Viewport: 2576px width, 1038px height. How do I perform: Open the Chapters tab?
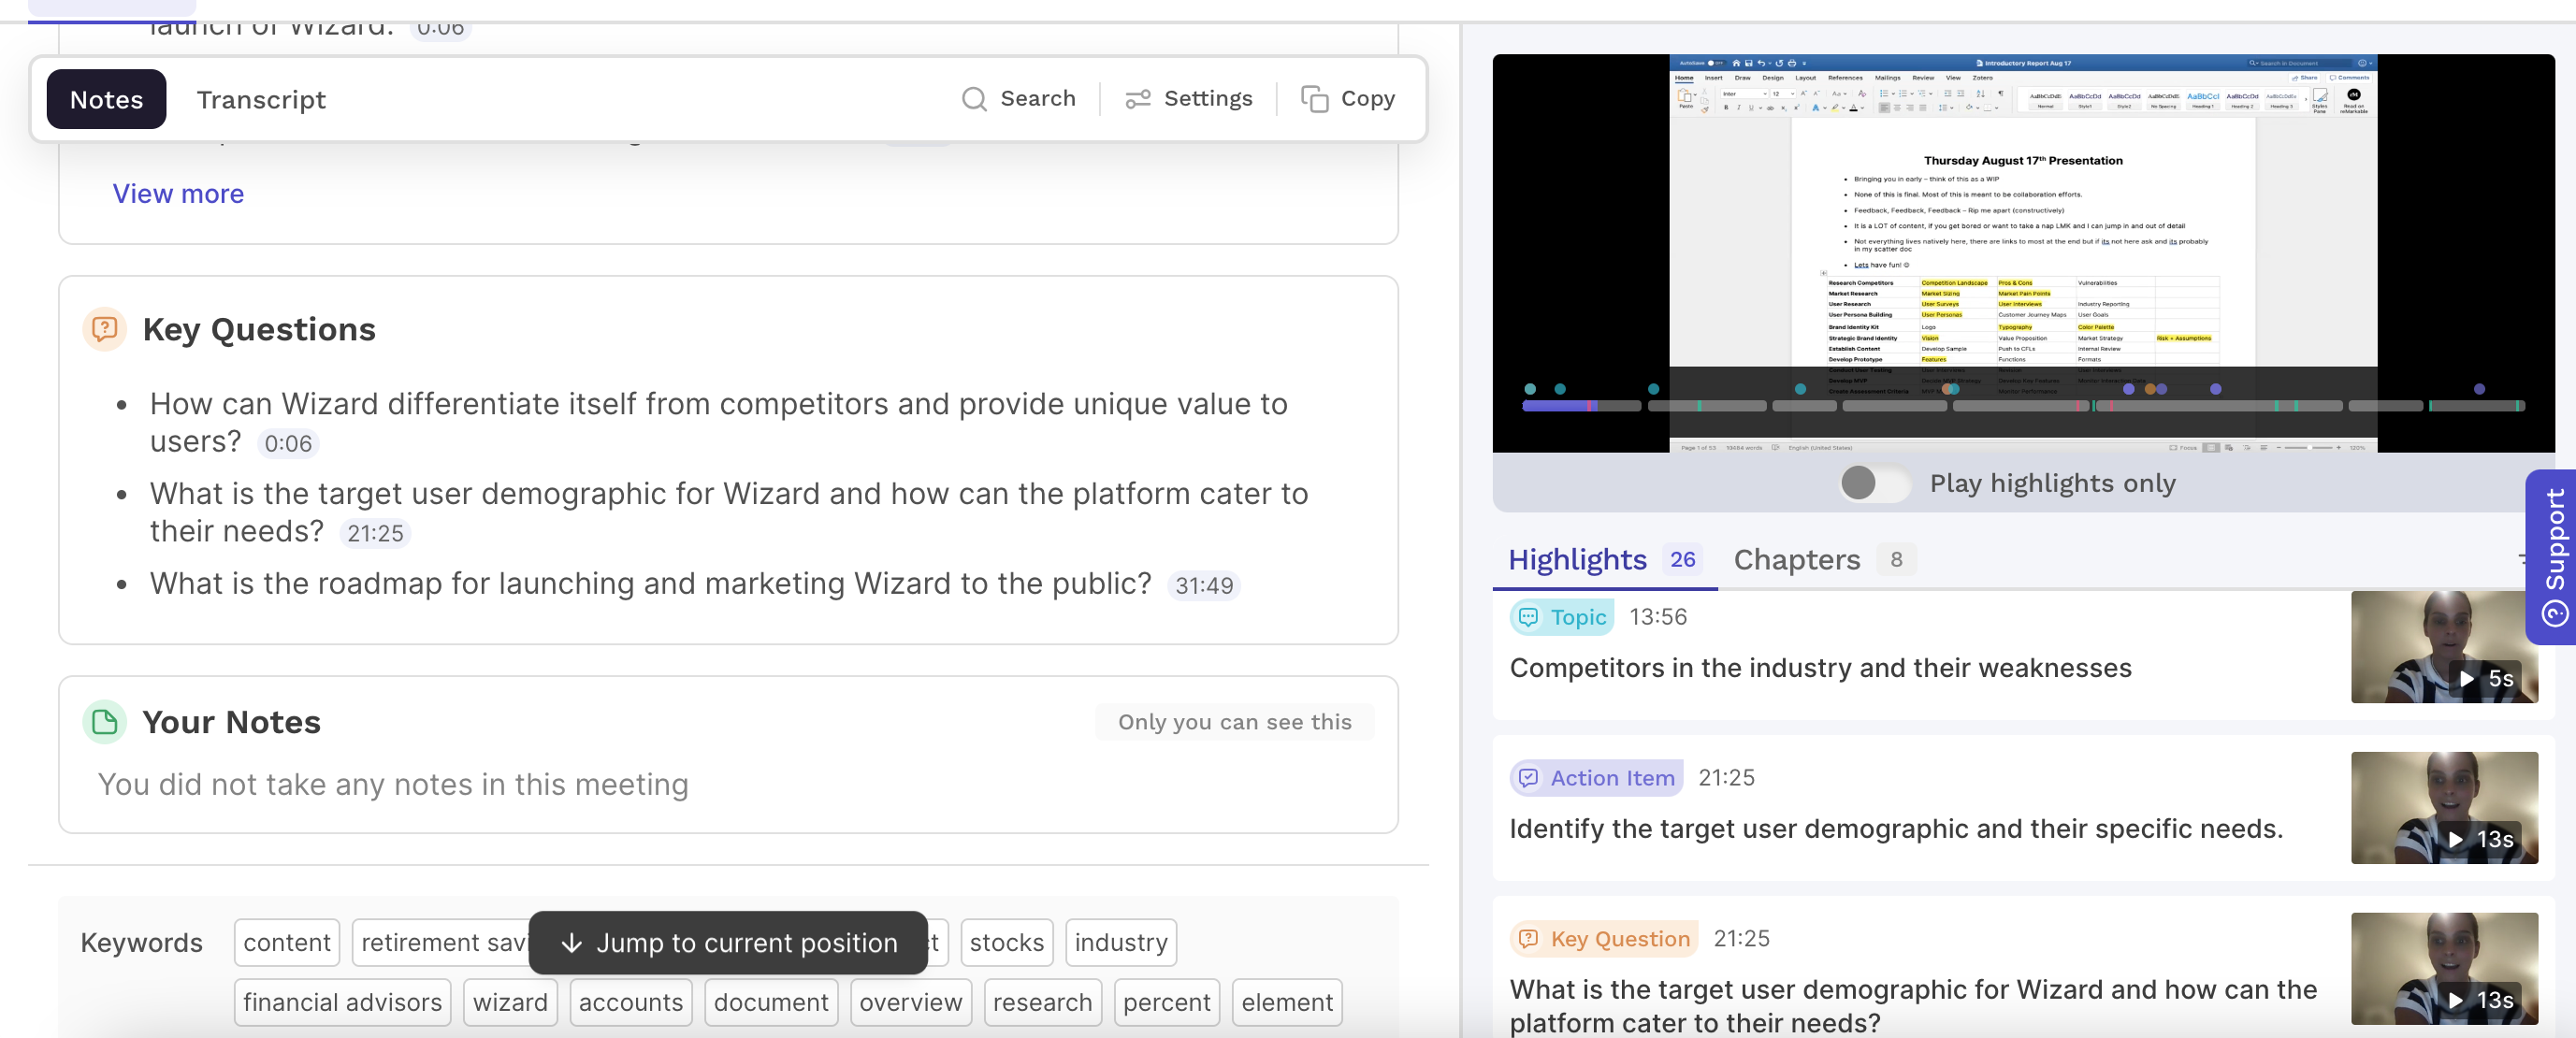click(1796, 560)
